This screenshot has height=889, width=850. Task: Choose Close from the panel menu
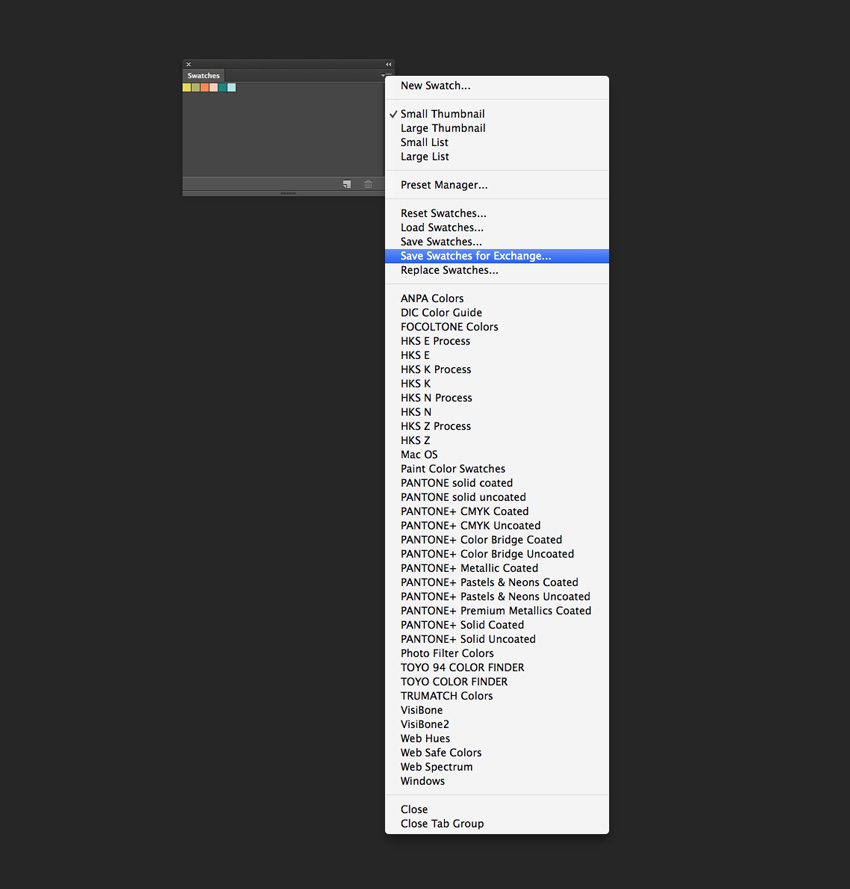click(x=497, y=809)
